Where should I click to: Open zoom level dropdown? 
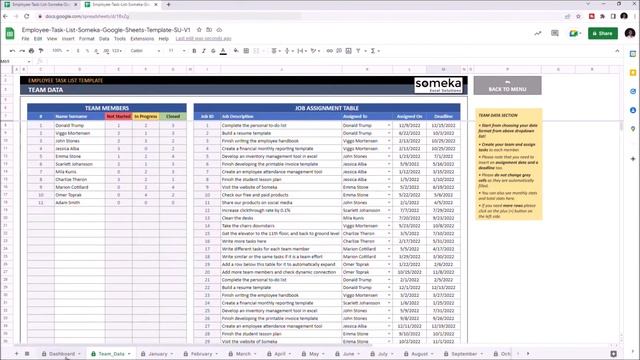click(x=60, y=51)
